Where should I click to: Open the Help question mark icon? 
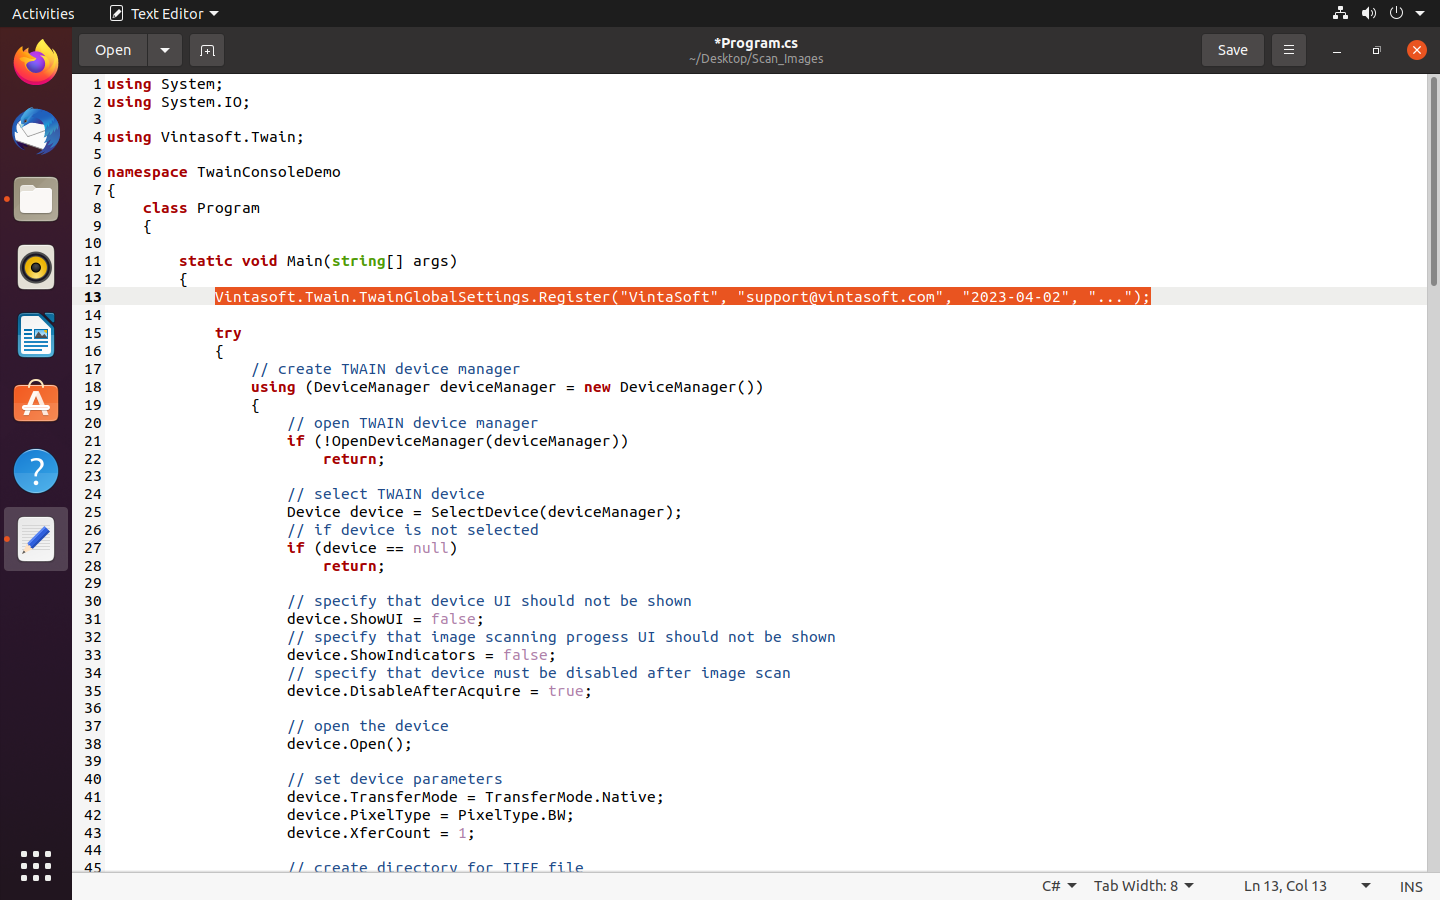36,471
